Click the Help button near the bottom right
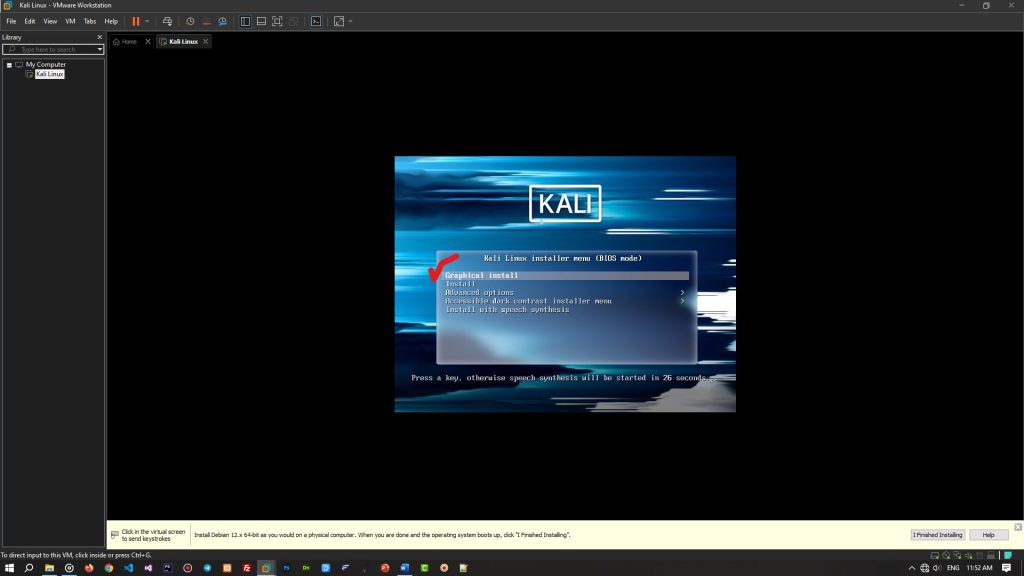The width and height of the screenshot is (1024, 576). coord(989,534)
